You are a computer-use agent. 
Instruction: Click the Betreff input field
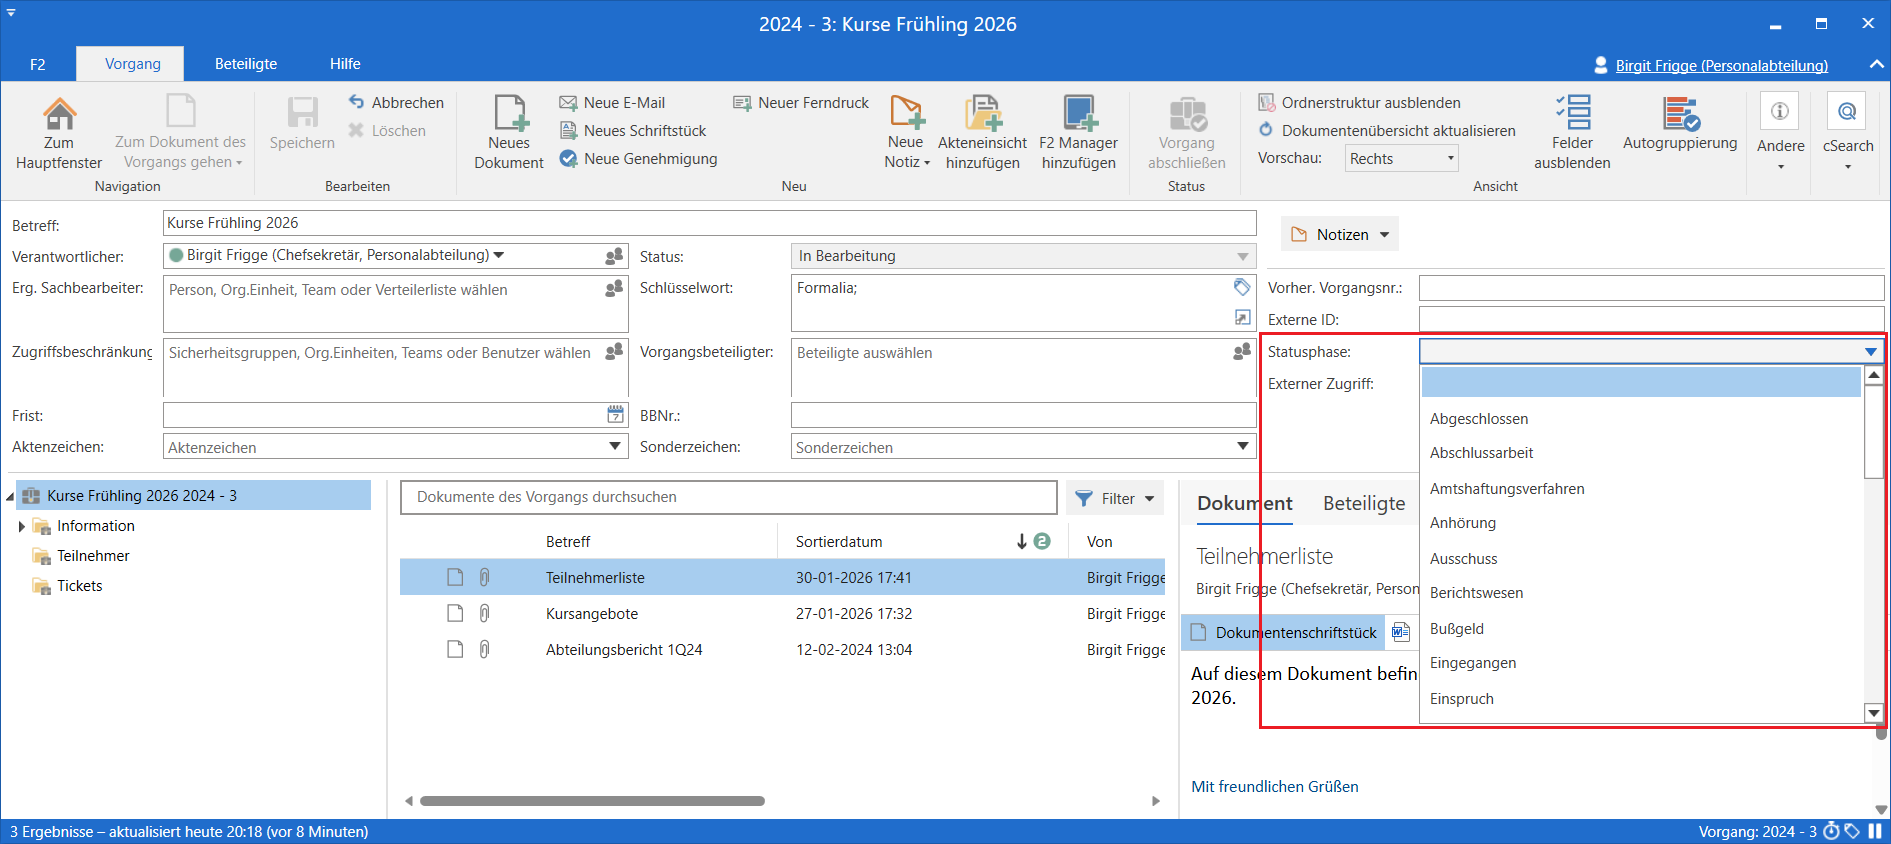pos(709,223)
